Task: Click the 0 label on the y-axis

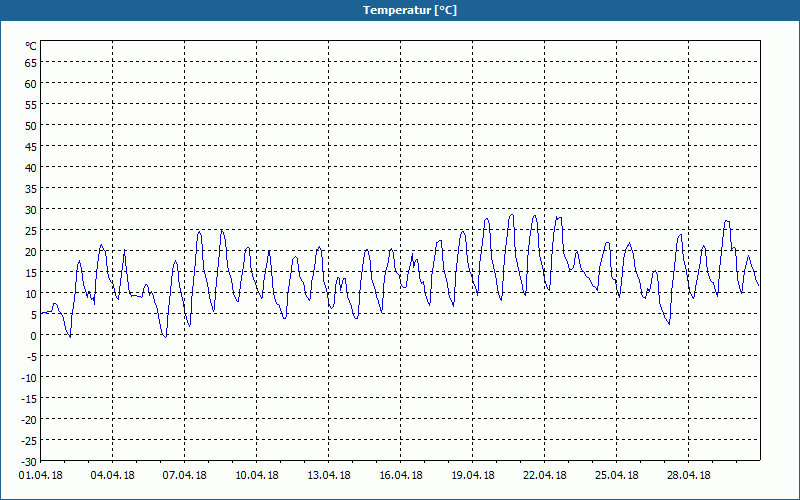Action: pyautogui.click(x=34, y=336)
